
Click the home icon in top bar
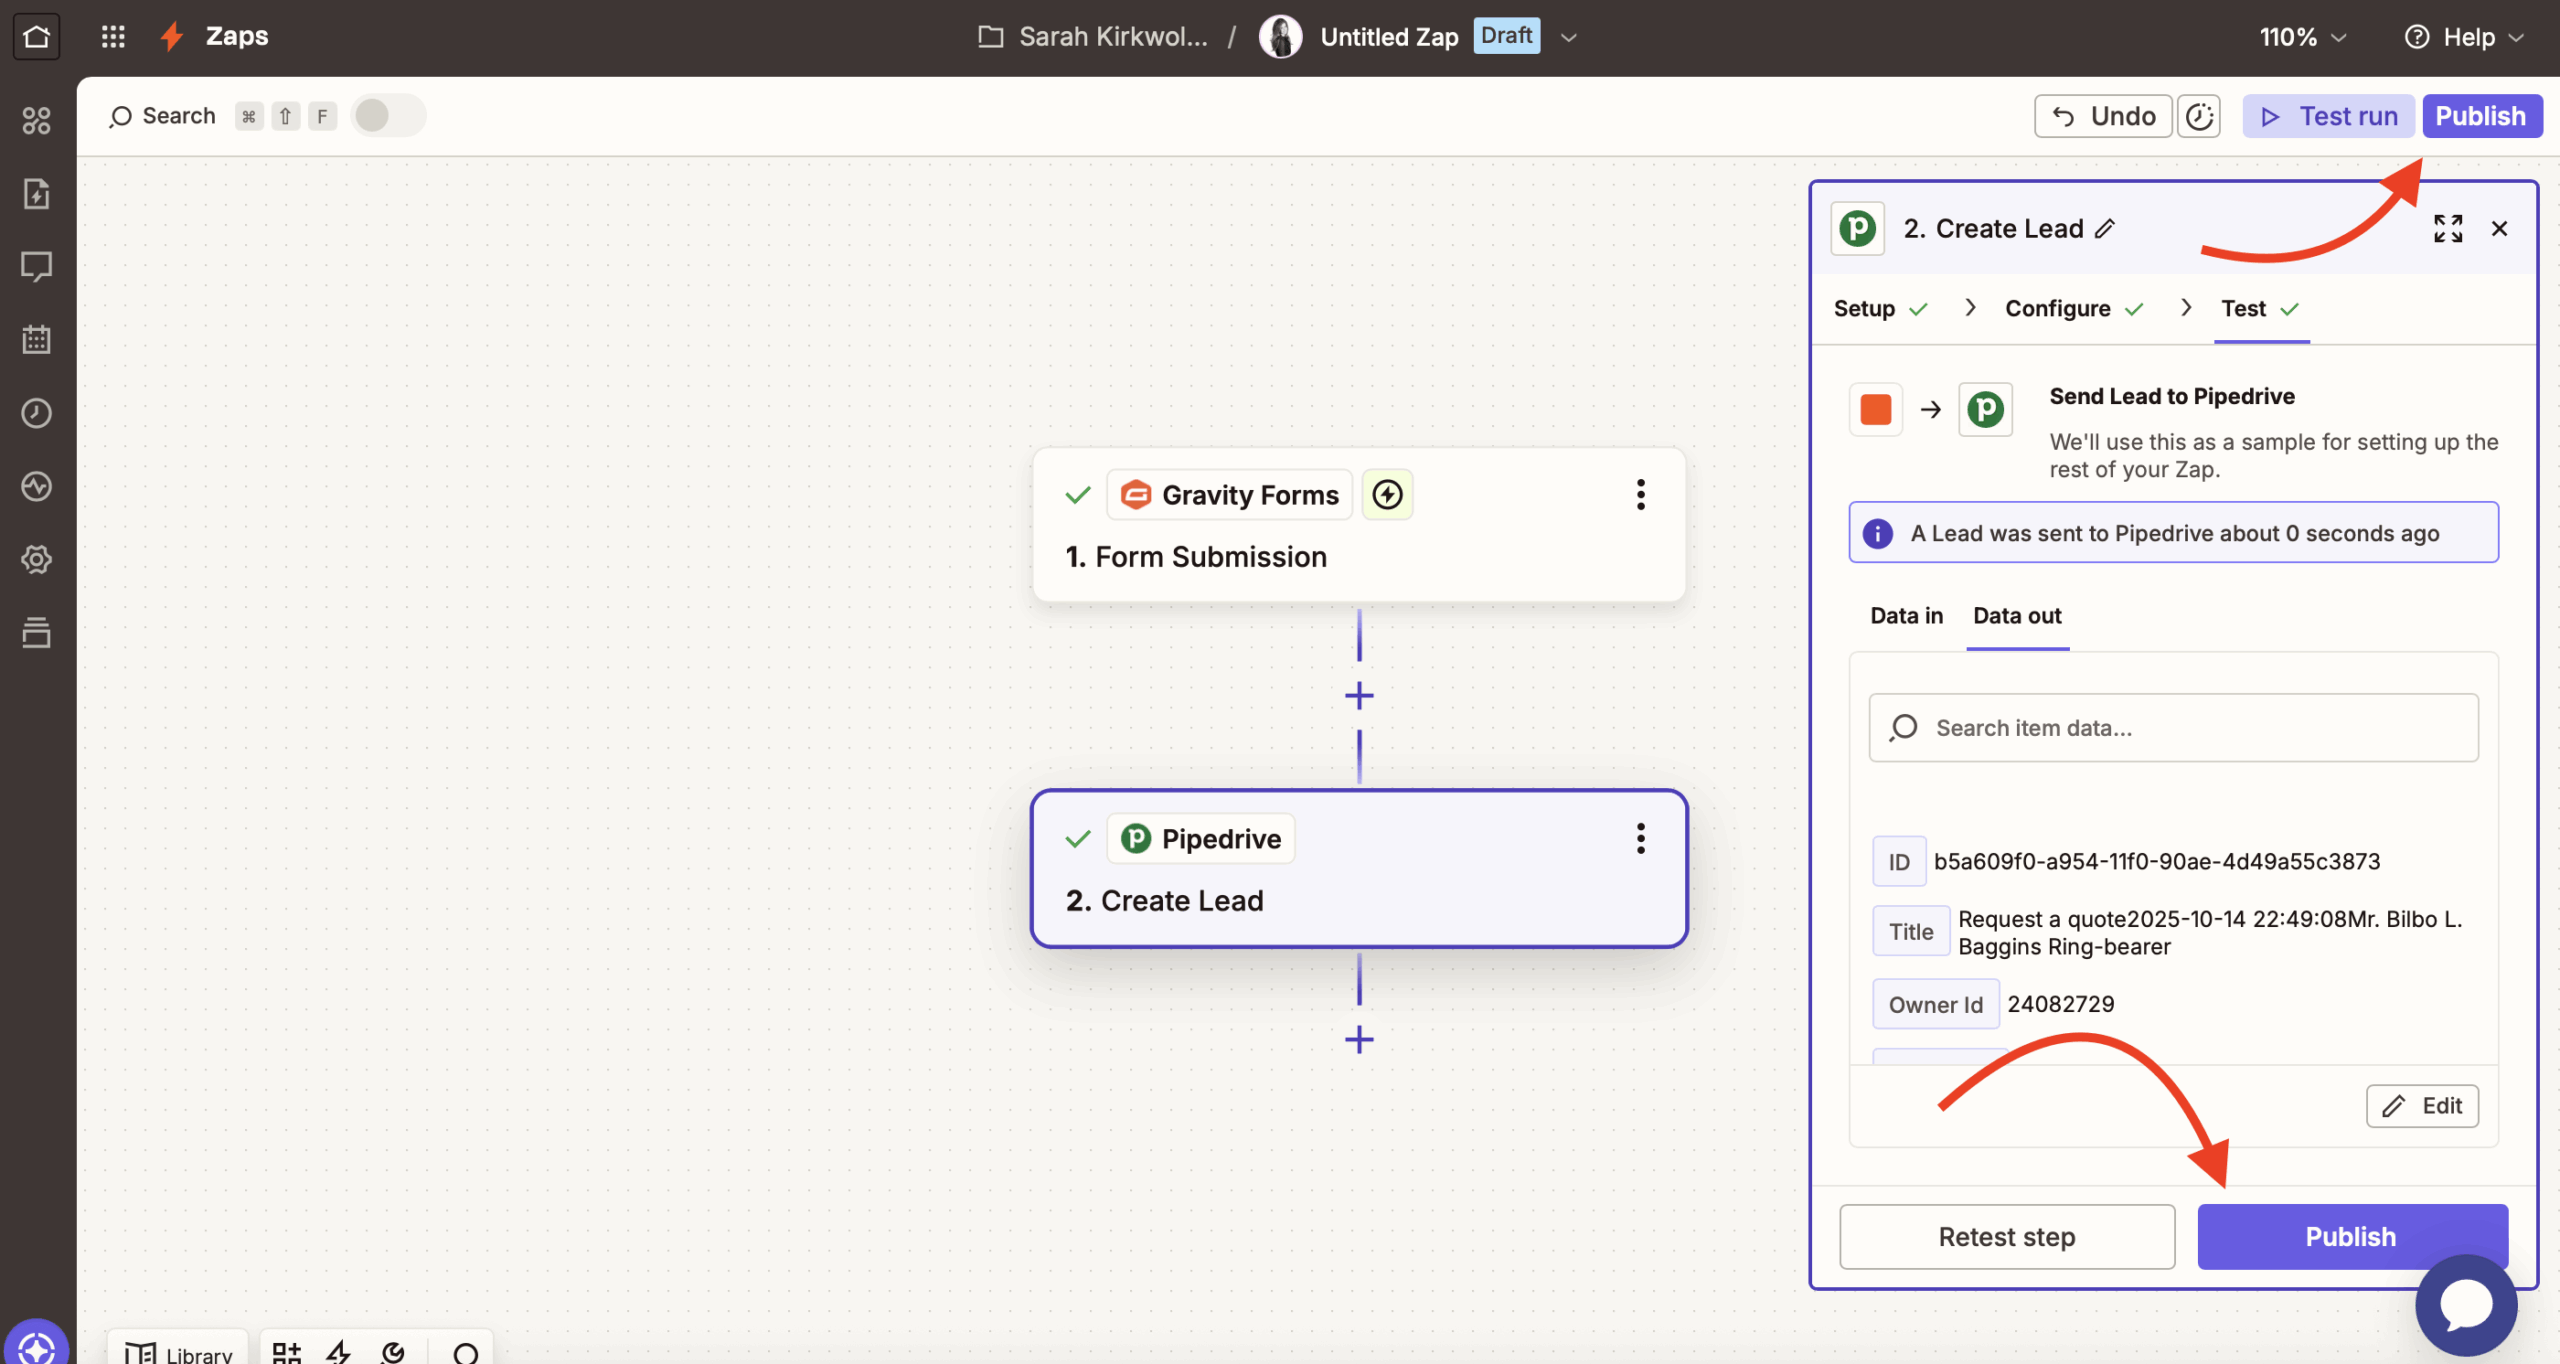[36, 37]
